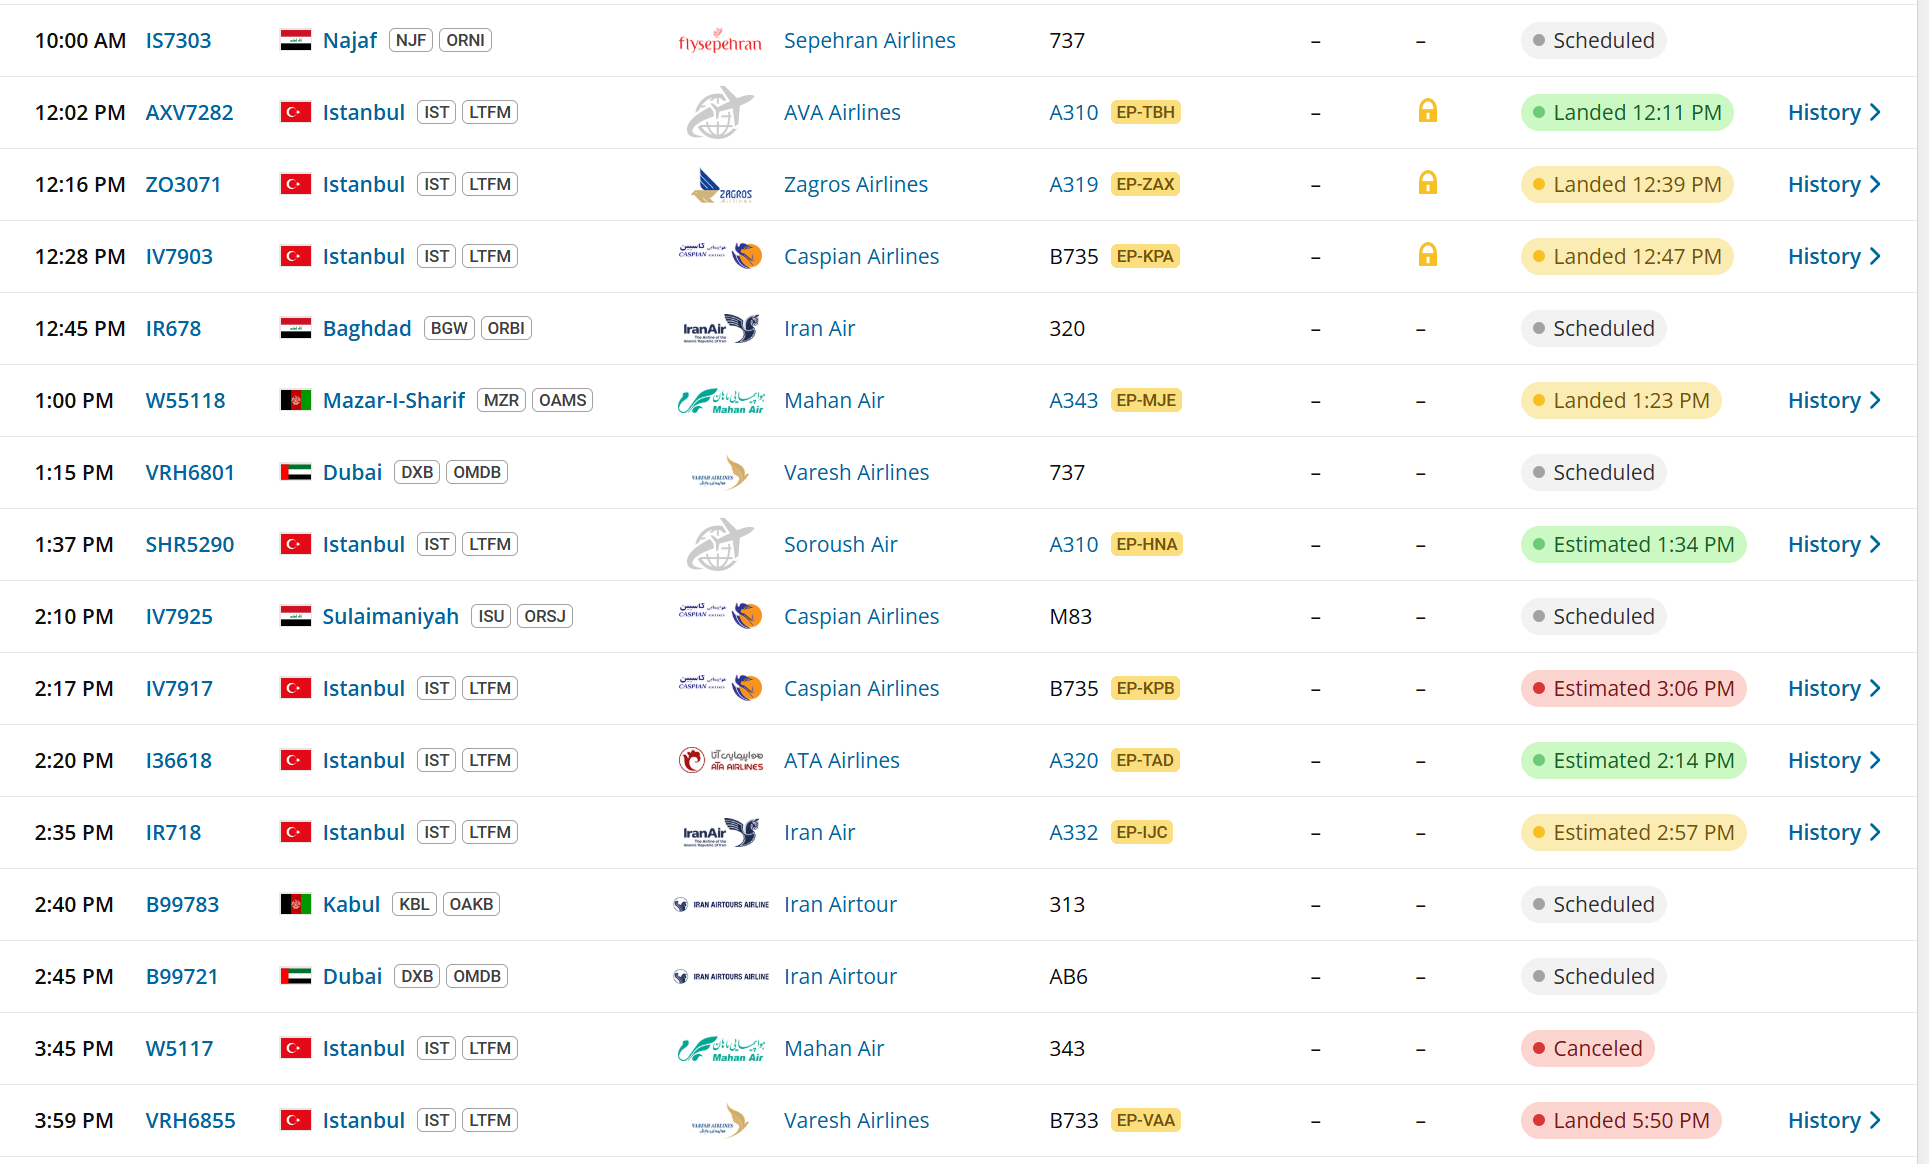The width and height of the screenshot is (1929, 1164).
Task: Click the Zagros Airlines logo
Action: [x=721, y=185]
